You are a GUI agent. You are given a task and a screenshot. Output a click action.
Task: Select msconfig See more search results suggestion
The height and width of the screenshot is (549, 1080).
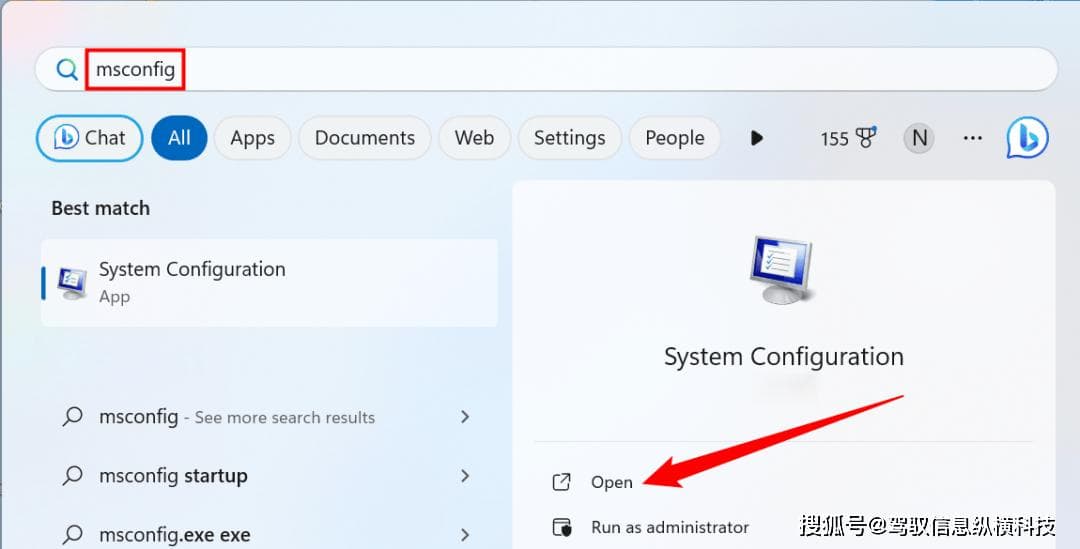click(269, 417)
